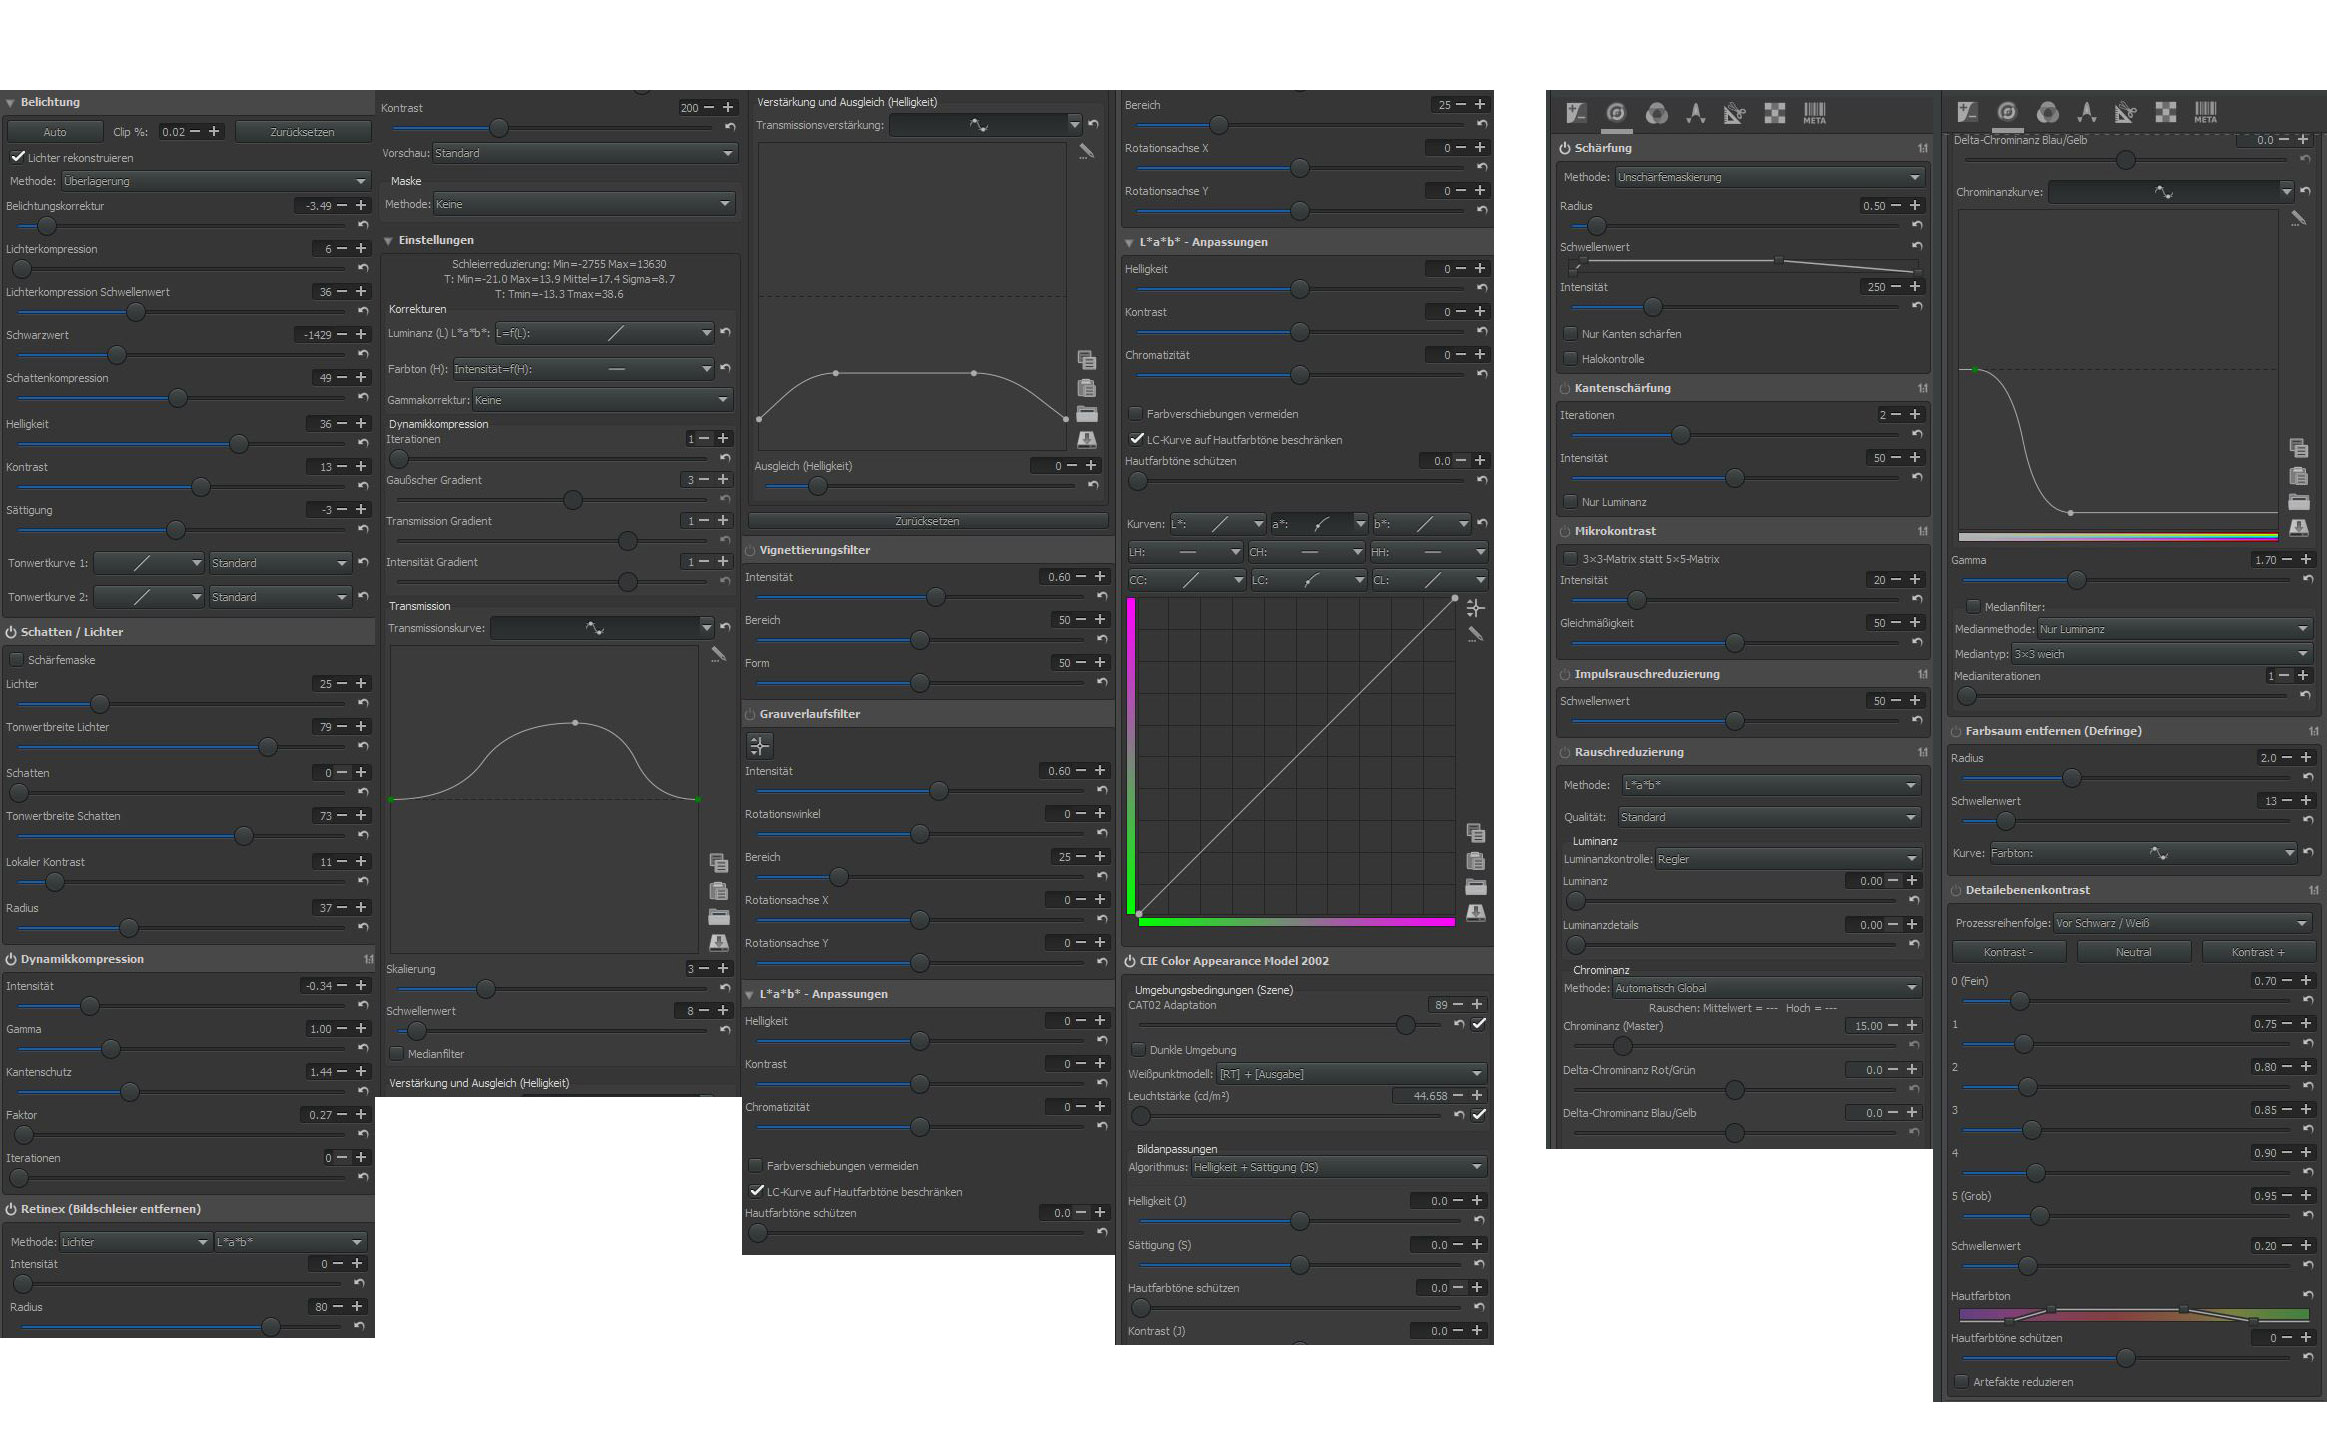The width and height of the screenshot is (2327, 1432).
Task: Check the Dunkle Umgebung option
Action: (1138, 1050)
